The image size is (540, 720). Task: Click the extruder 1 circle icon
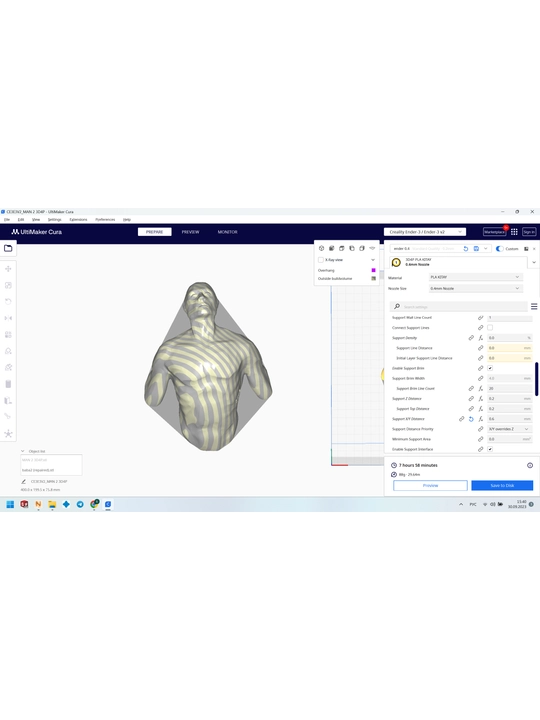click(x=396, y=262)
